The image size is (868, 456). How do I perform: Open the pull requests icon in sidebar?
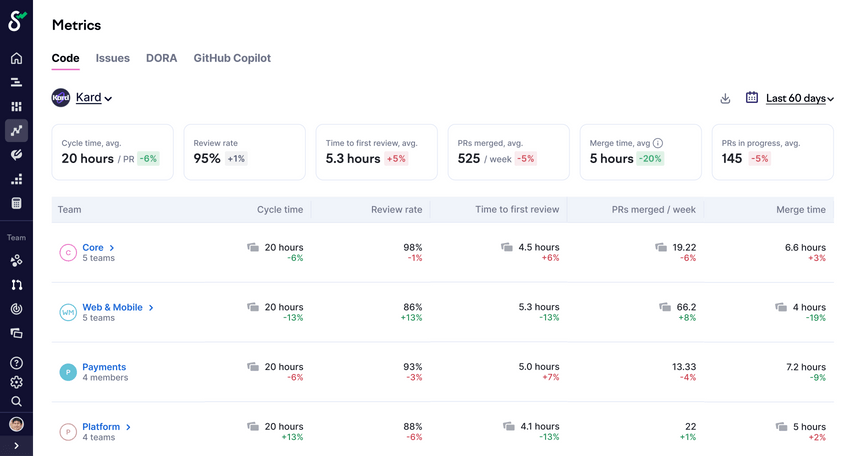point(17,285)
